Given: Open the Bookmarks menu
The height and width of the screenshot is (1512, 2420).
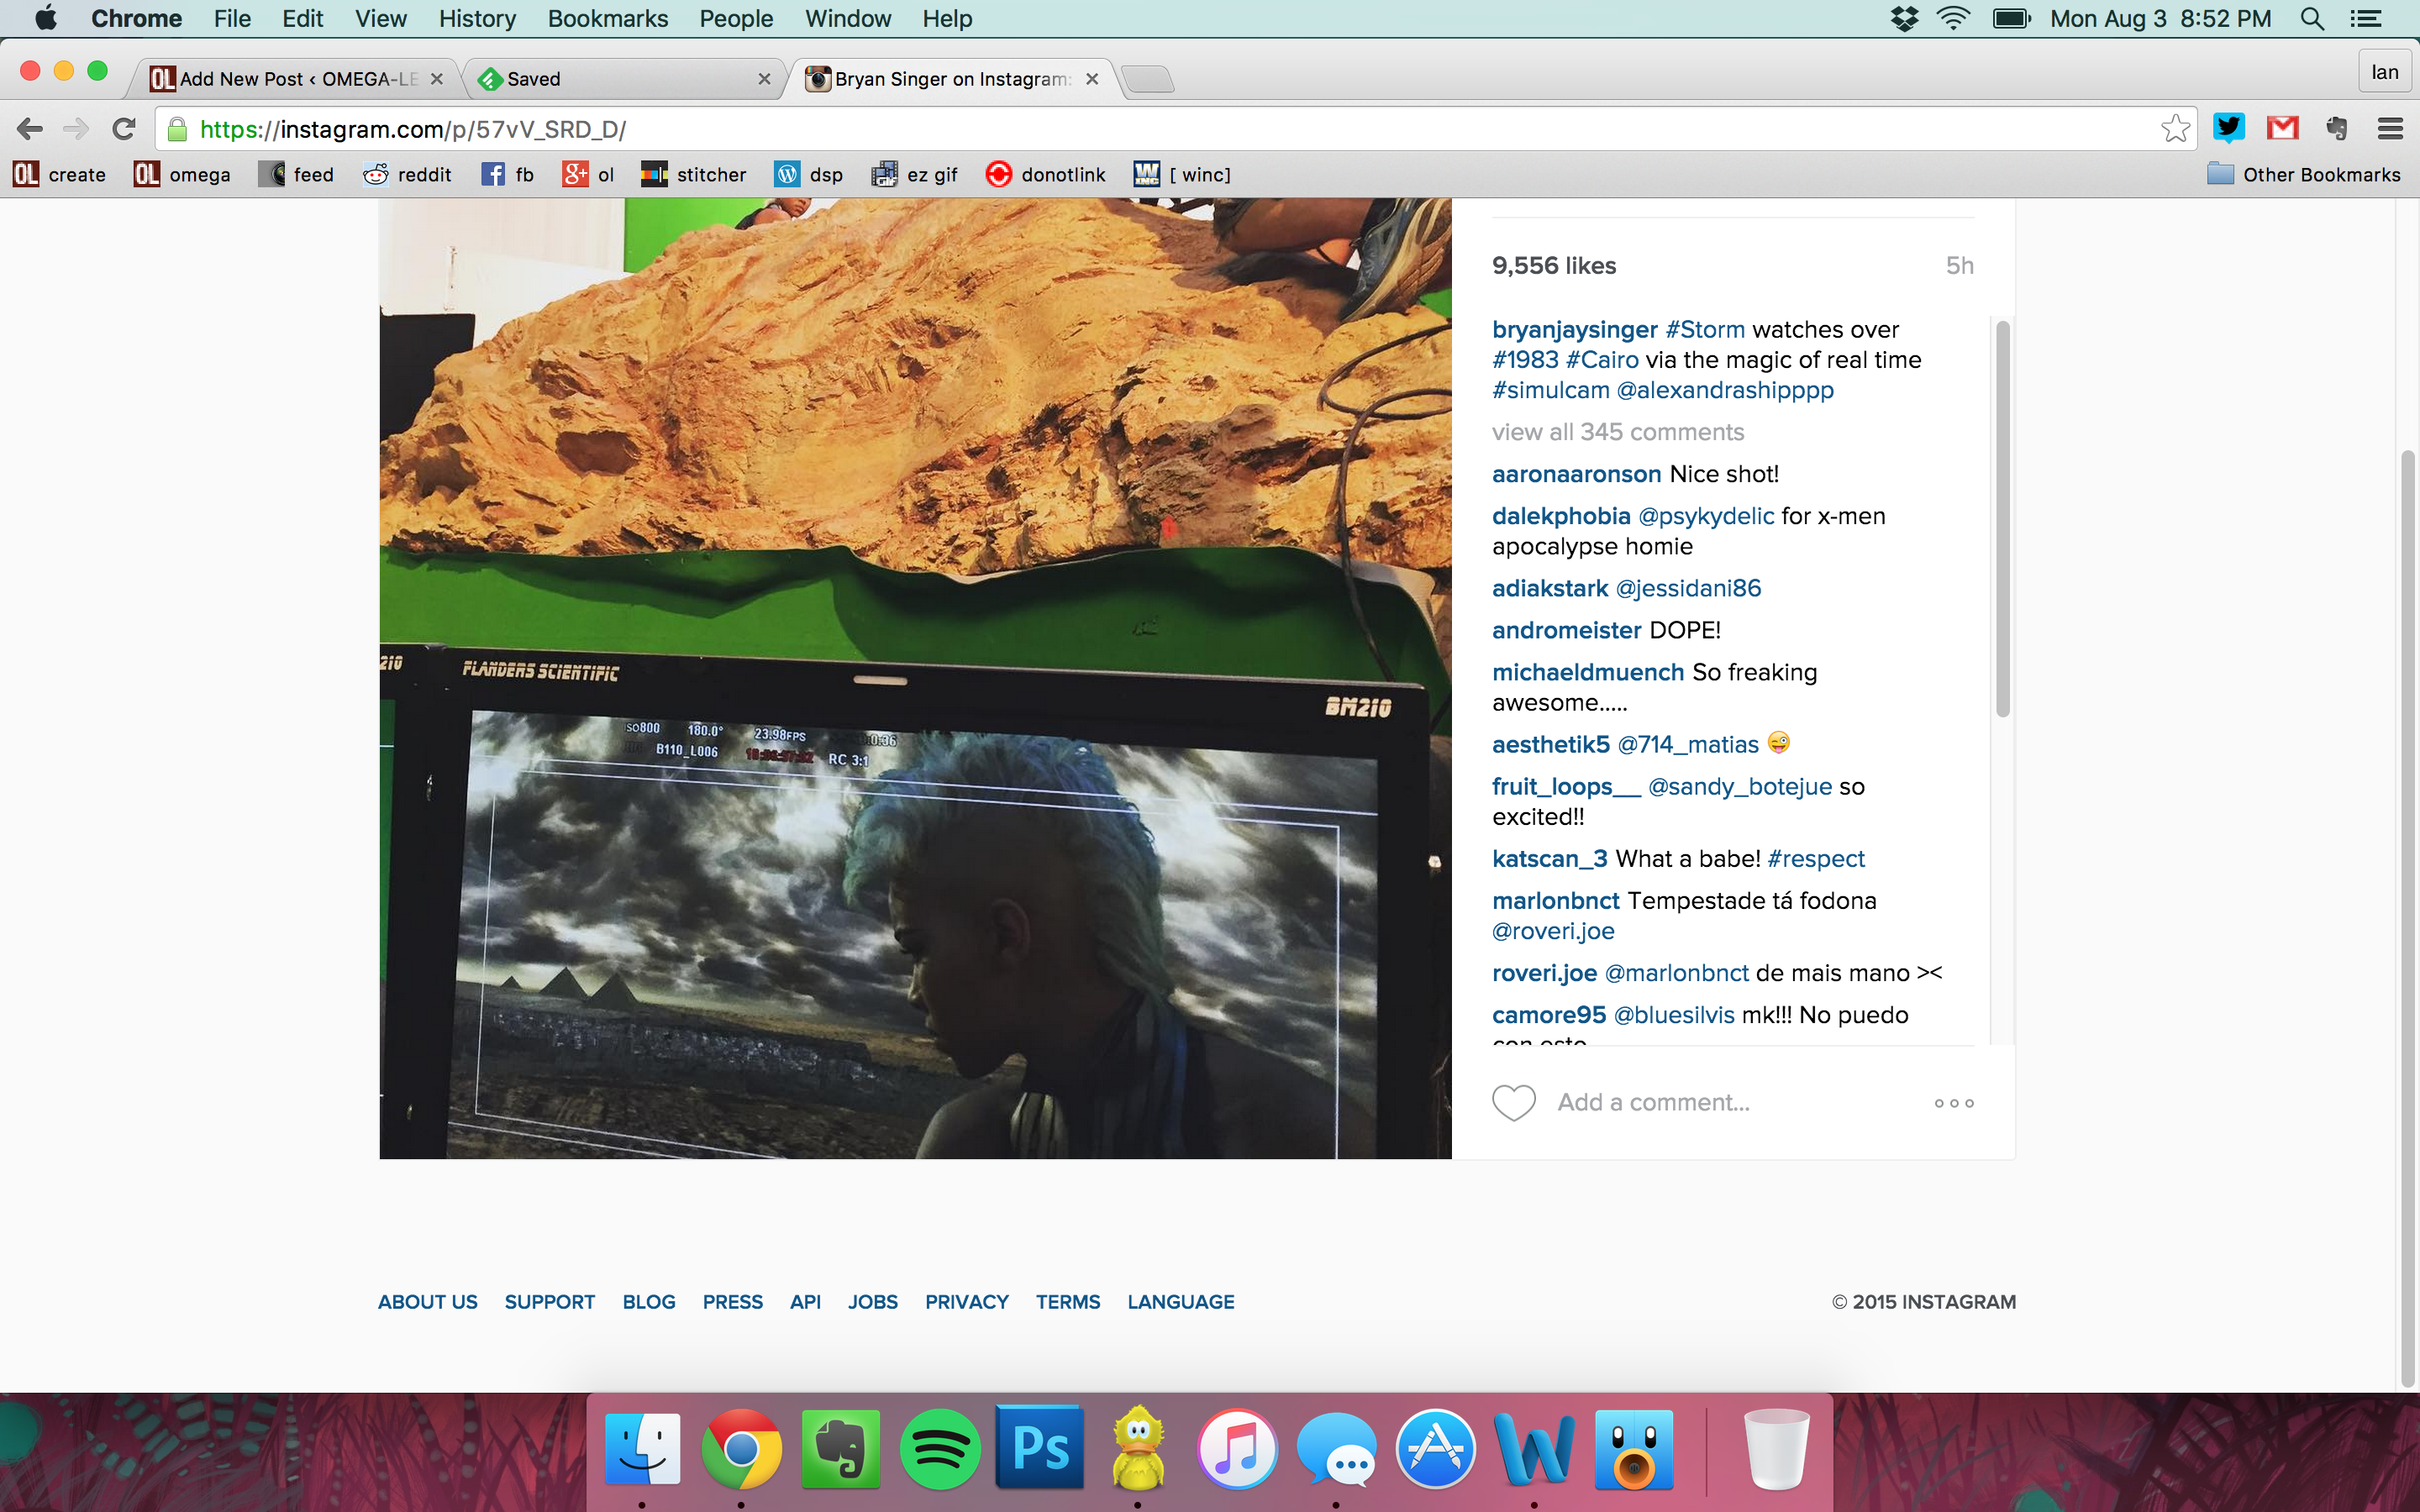Looking at the screenshot, I should point(607,18).
